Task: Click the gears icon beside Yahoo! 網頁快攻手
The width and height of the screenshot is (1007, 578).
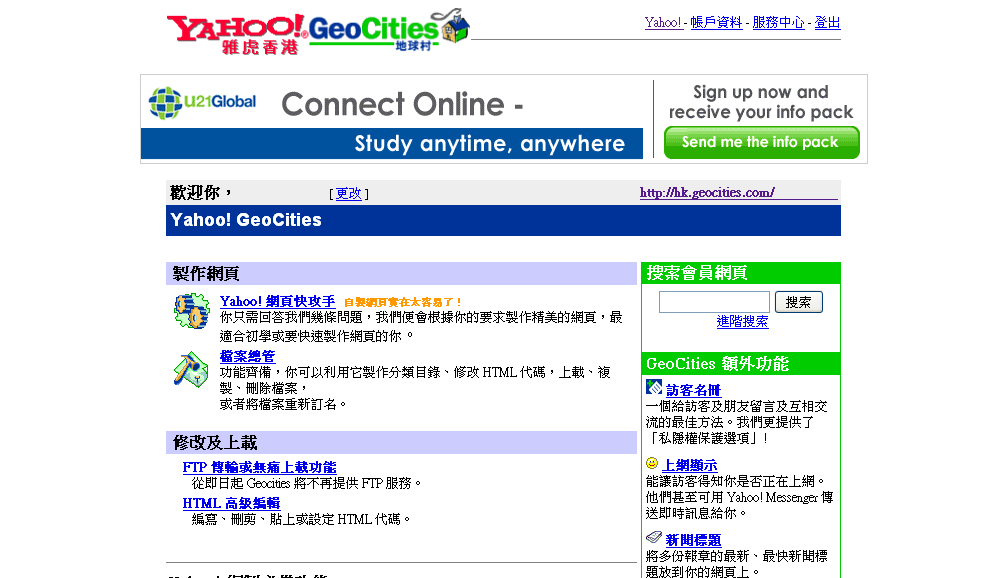Action: point(191,311)
